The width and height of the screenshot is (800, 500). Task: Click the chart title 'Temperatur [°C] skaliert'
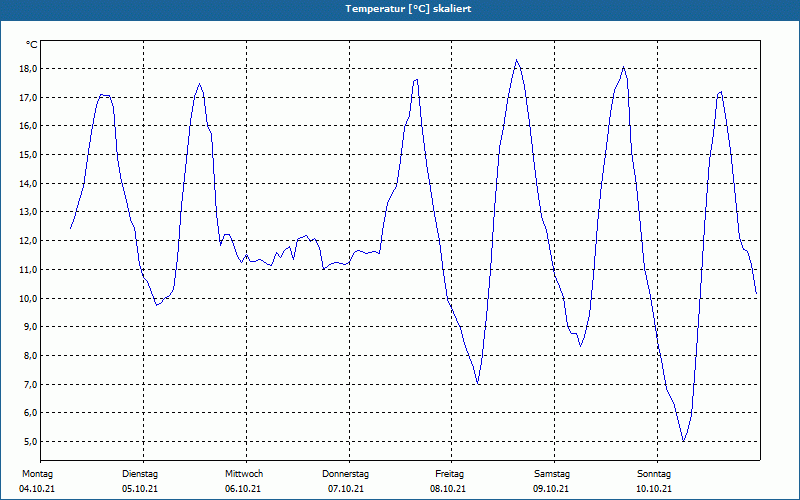coord(408,9)
